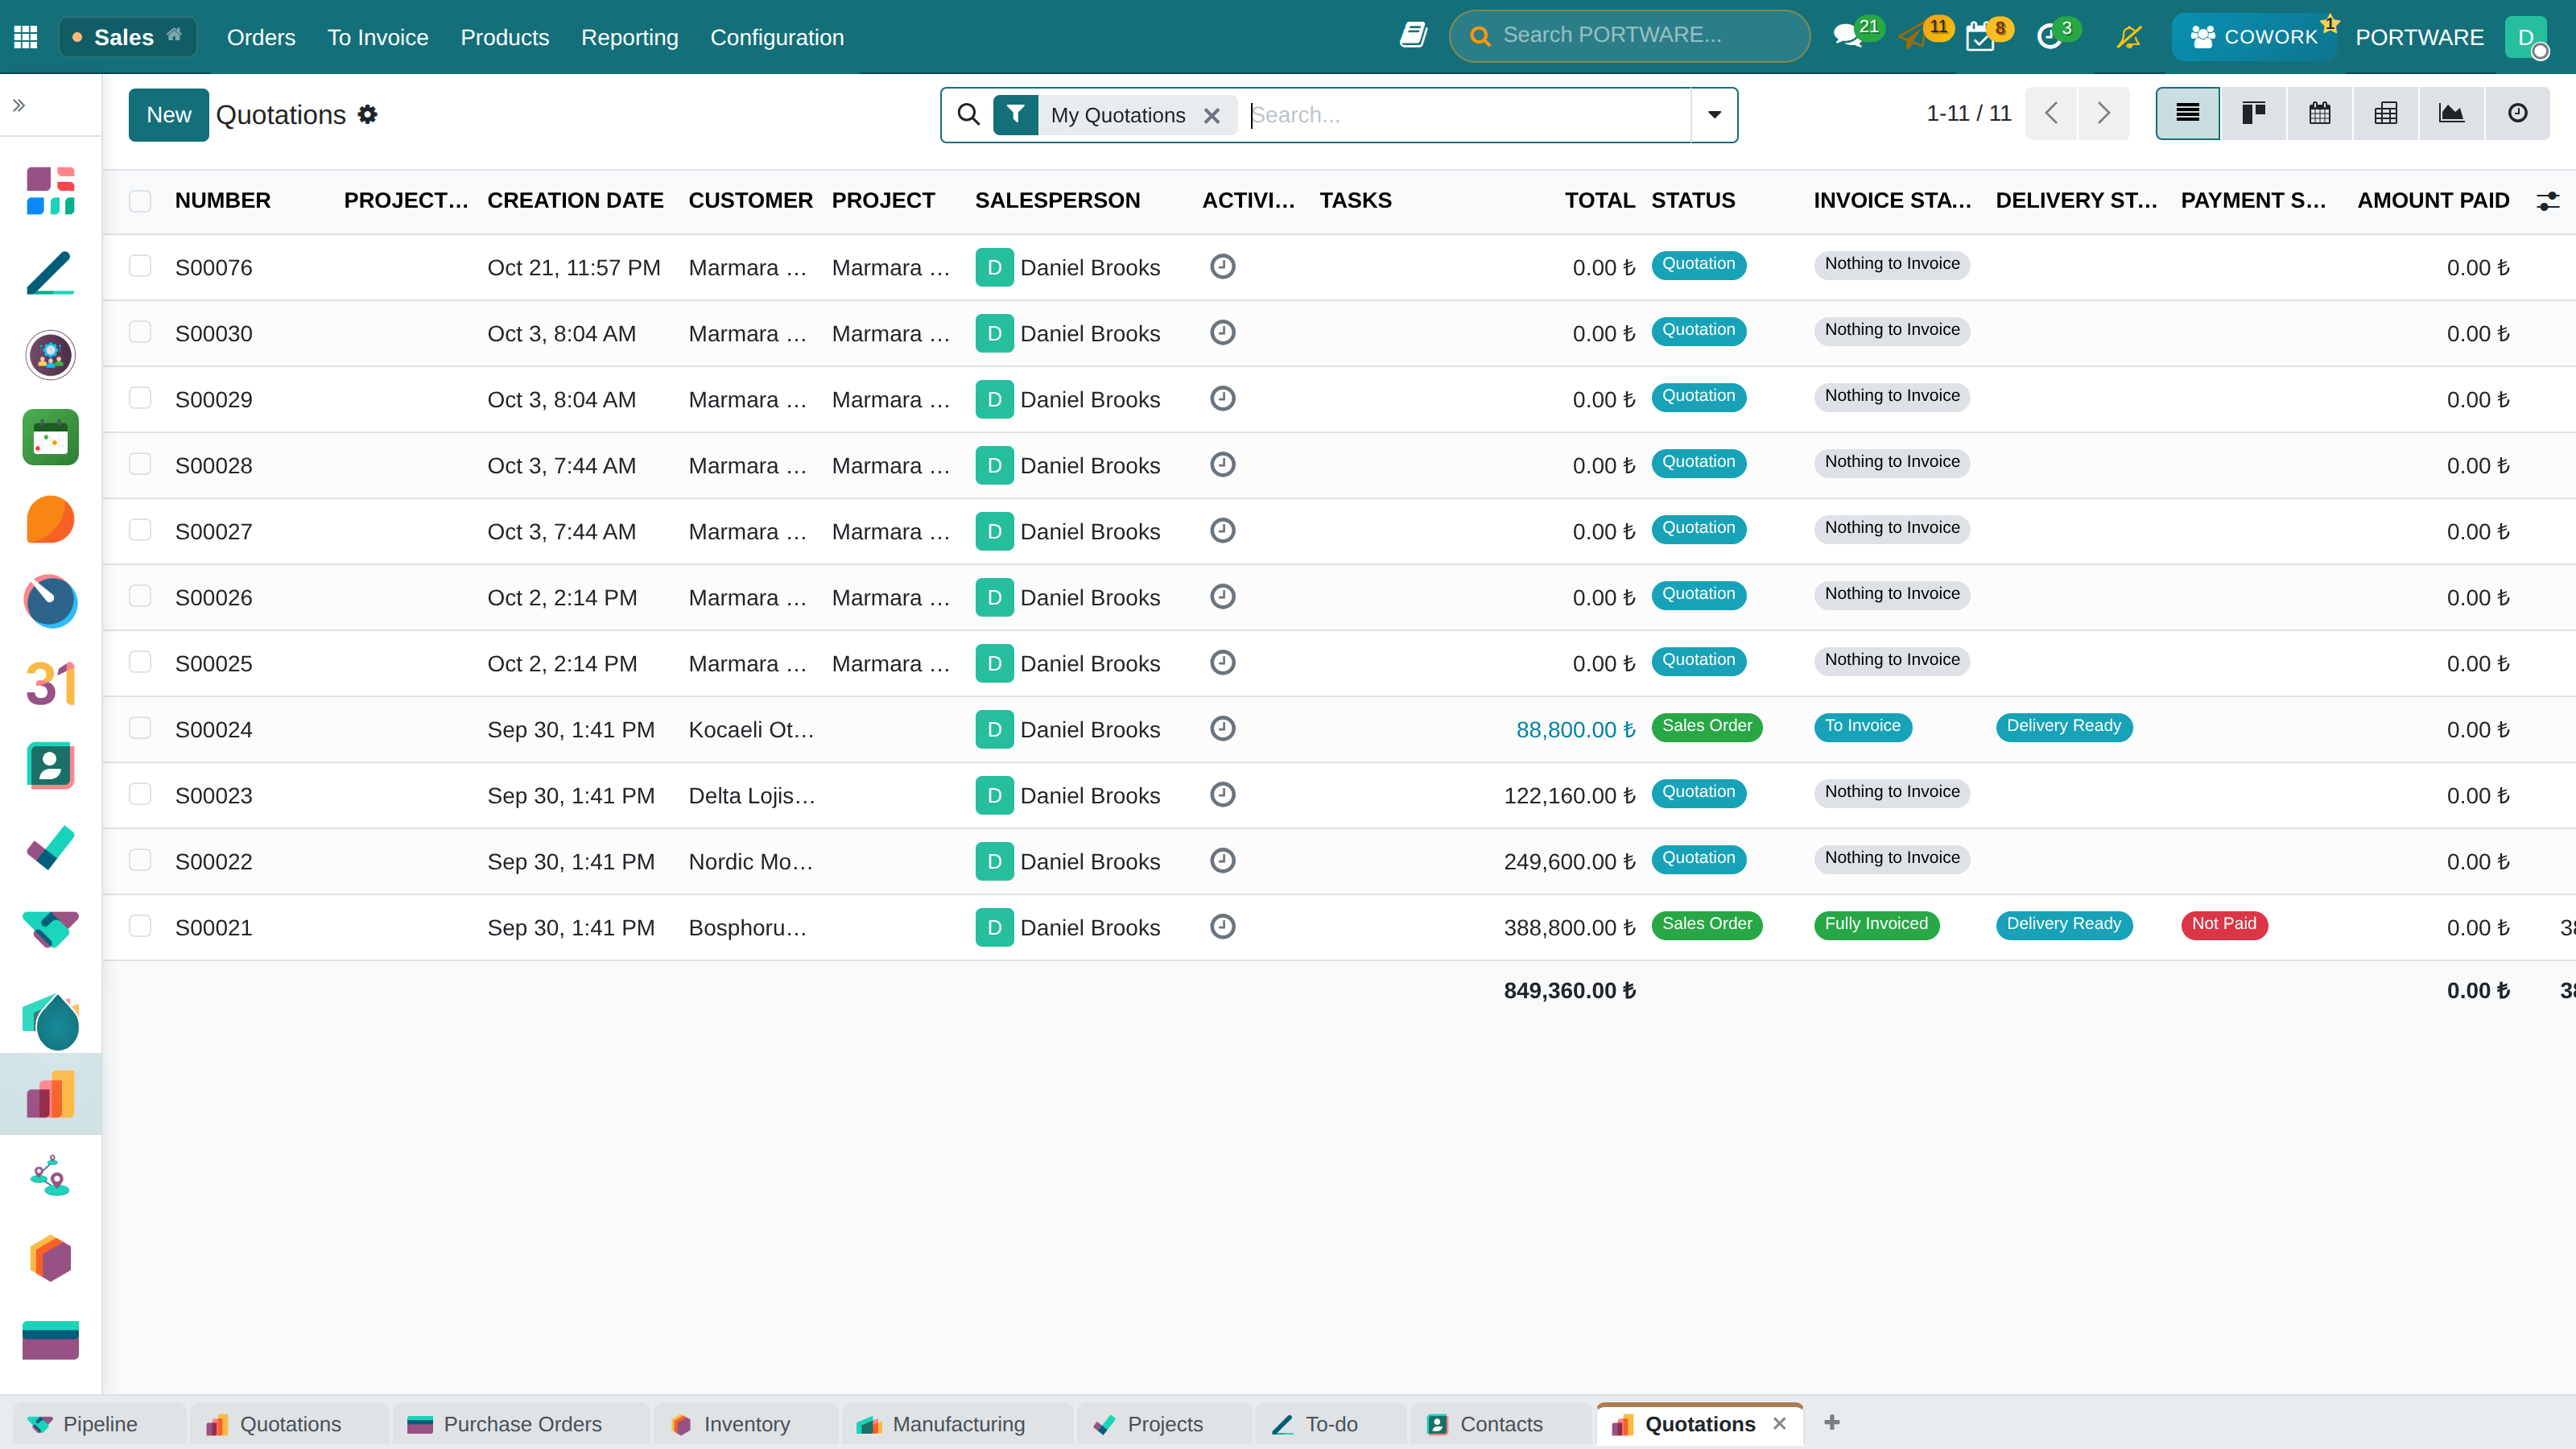The height and width of the screenshot is (1449, 2576).
Task: Toggle the muted notification bell icon
Action: 2129,37
